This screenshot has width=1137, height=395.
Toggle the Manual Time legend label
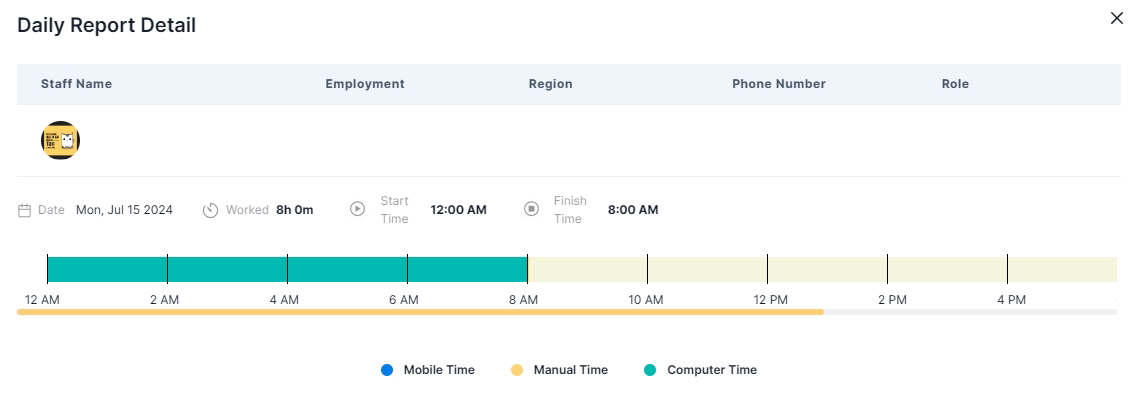[x=571, y=370]
